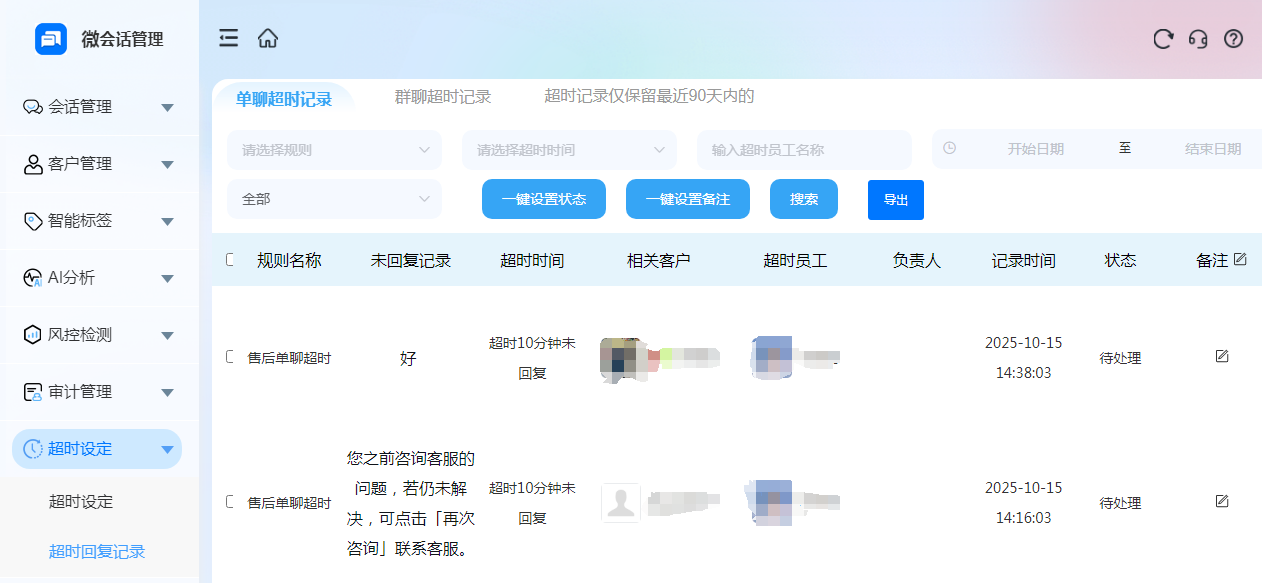Collapse sidebar with the menu fold icon
The image size is (1262, 583).
(229, 39)
